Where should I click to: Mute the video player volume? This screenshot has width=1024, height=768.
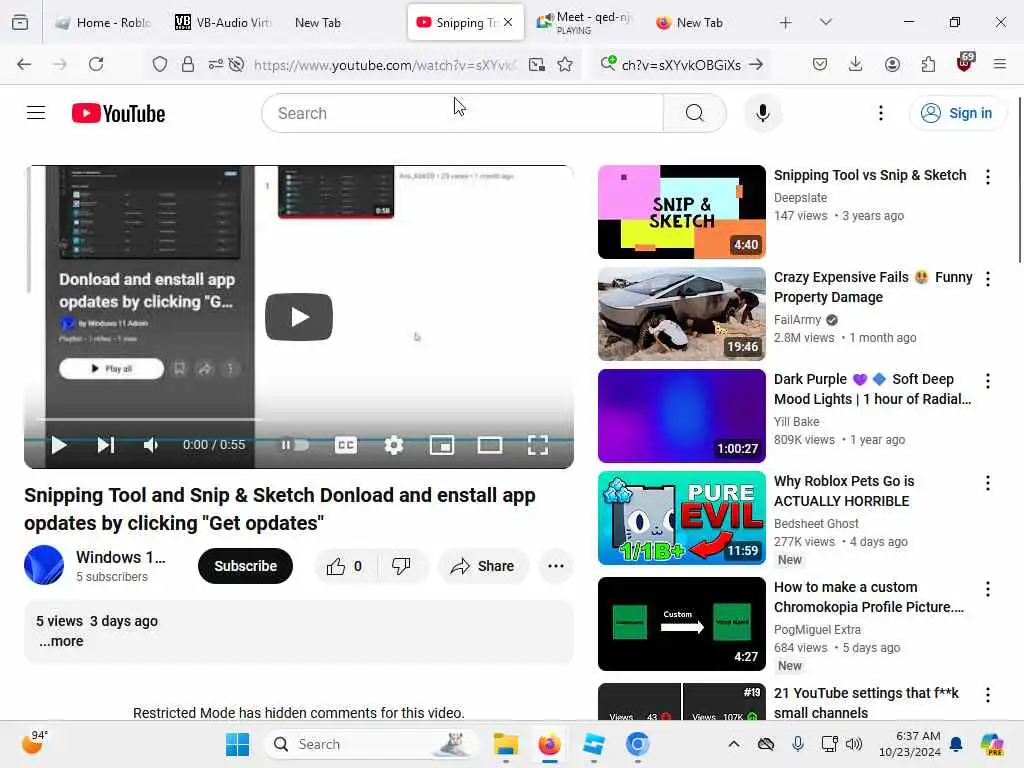click(151, 445)
